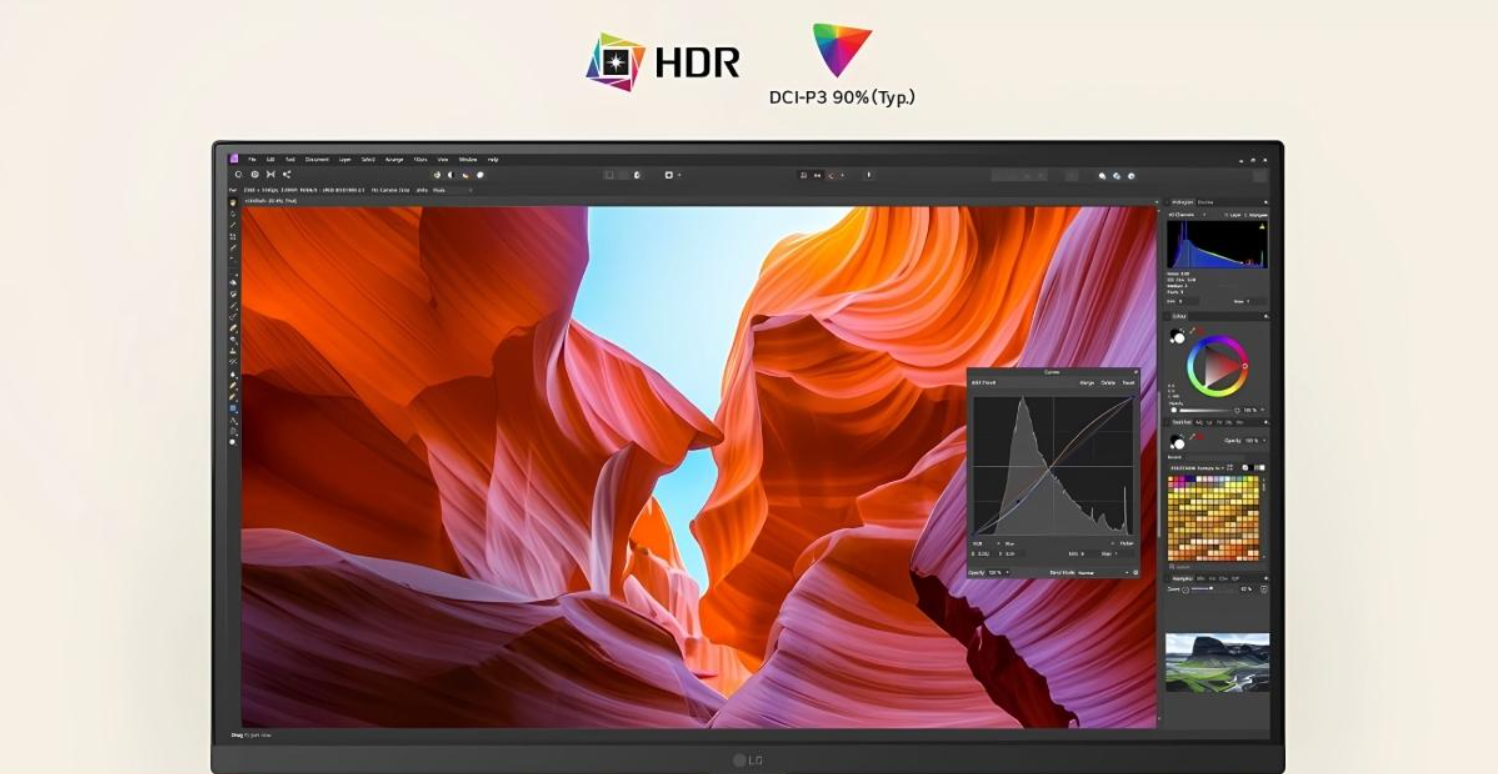Open the Window menu
1498x774 pixels.
click(467, 159)
